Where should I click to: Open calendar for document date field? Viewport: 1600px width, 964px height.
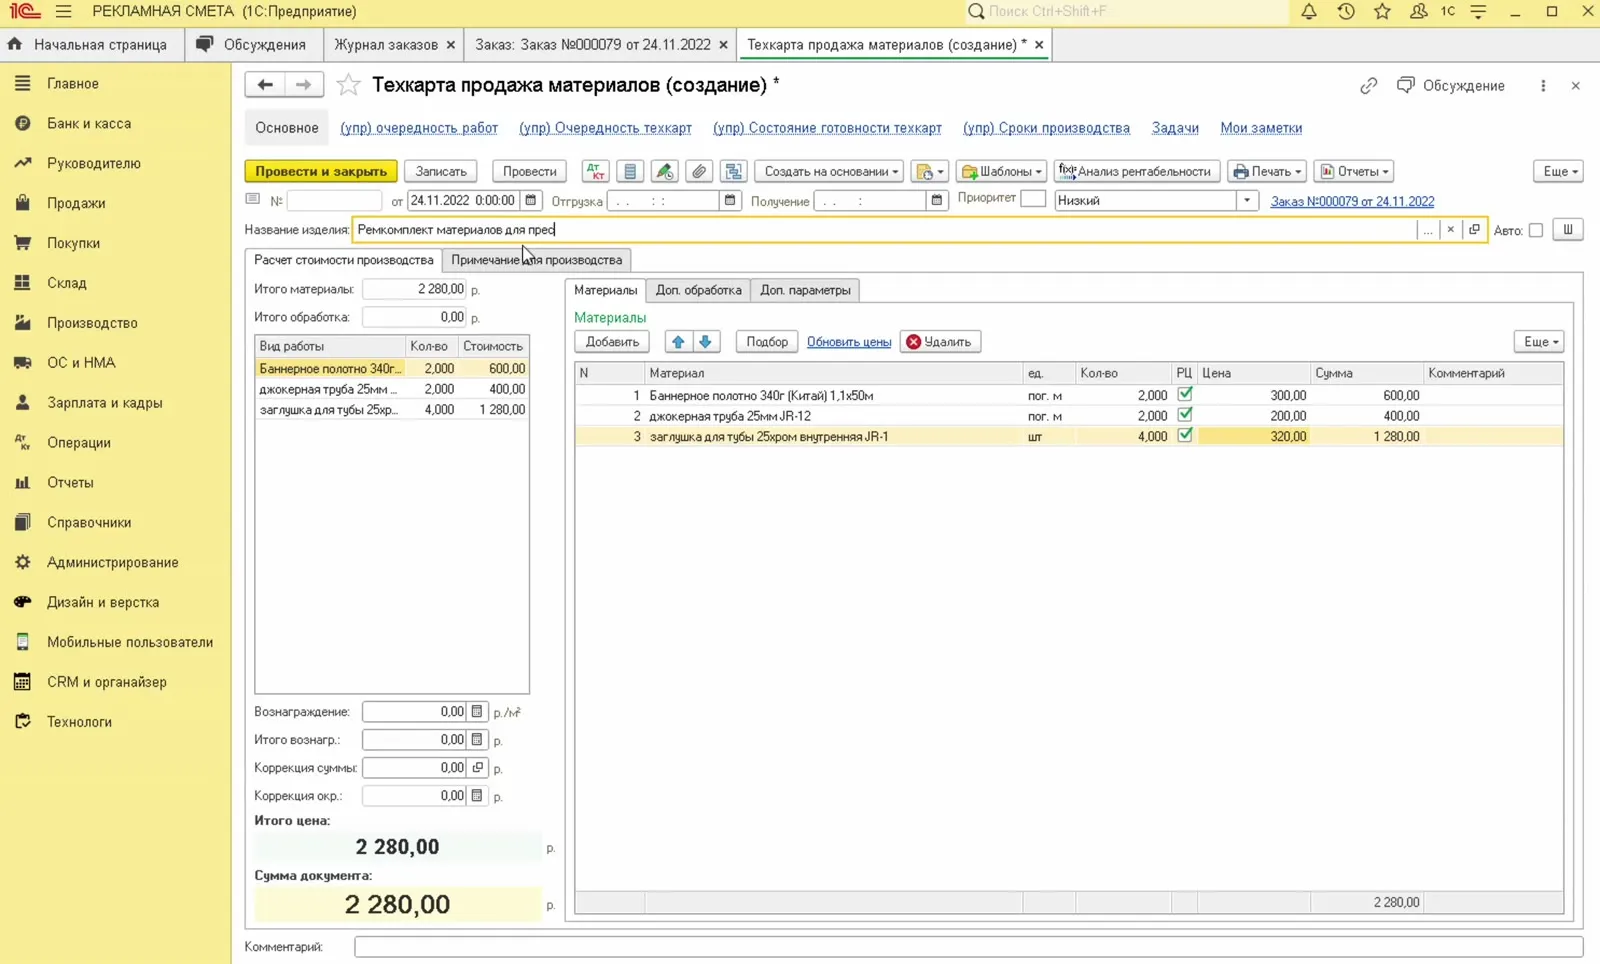[531, 201]
